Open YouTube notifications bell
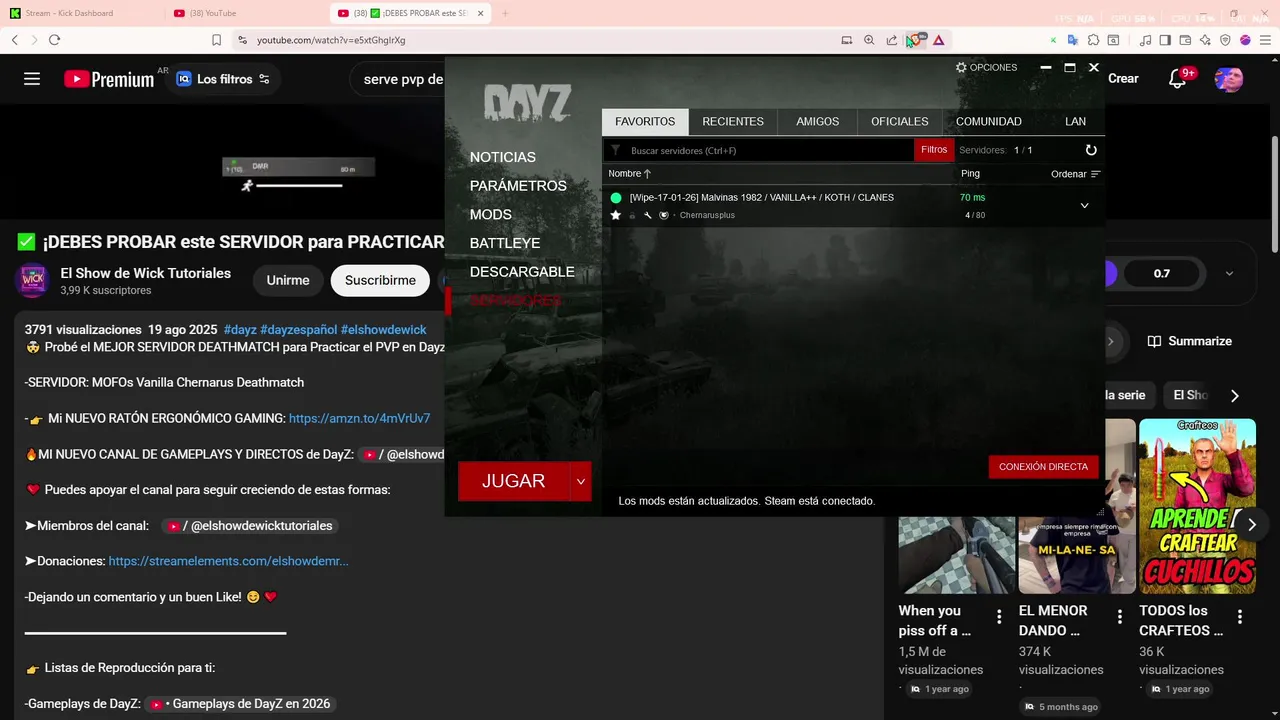Image resolution: width=1280 pixels, height=720 pixels. (x=1178, y=79)
